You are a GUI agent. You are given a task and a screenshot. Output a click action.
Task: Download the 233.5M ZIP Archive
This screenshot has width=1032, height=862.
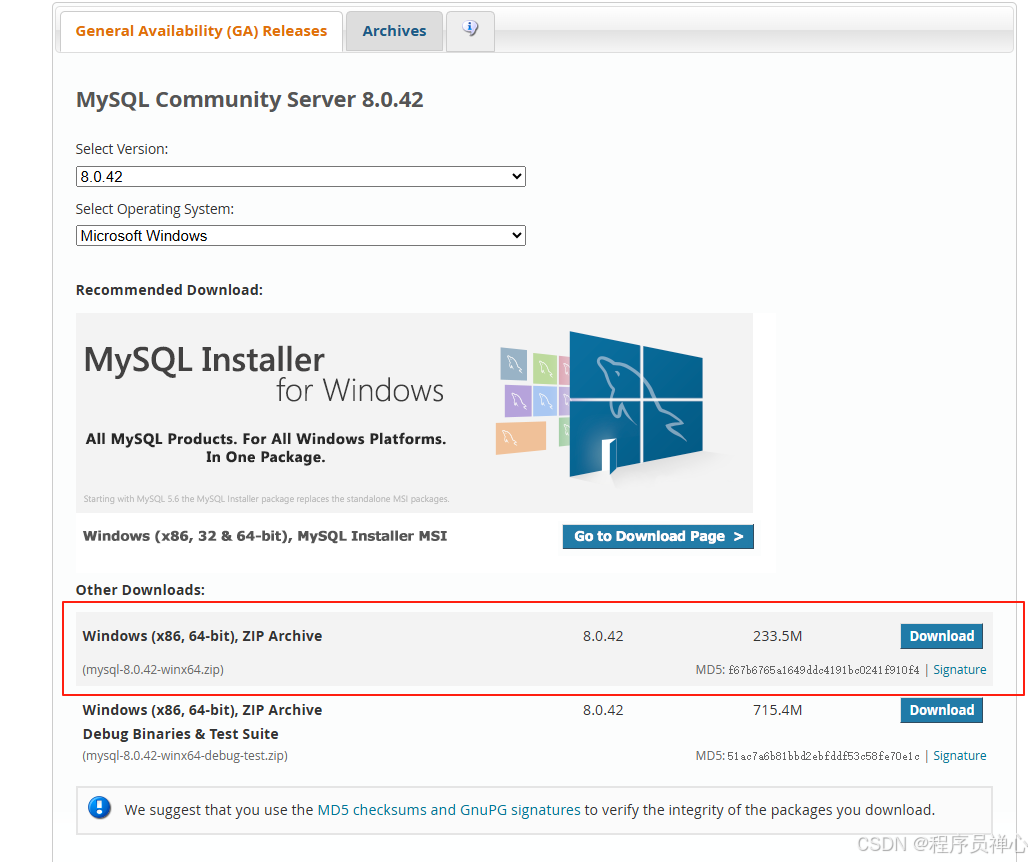click(x=941, y=636)
